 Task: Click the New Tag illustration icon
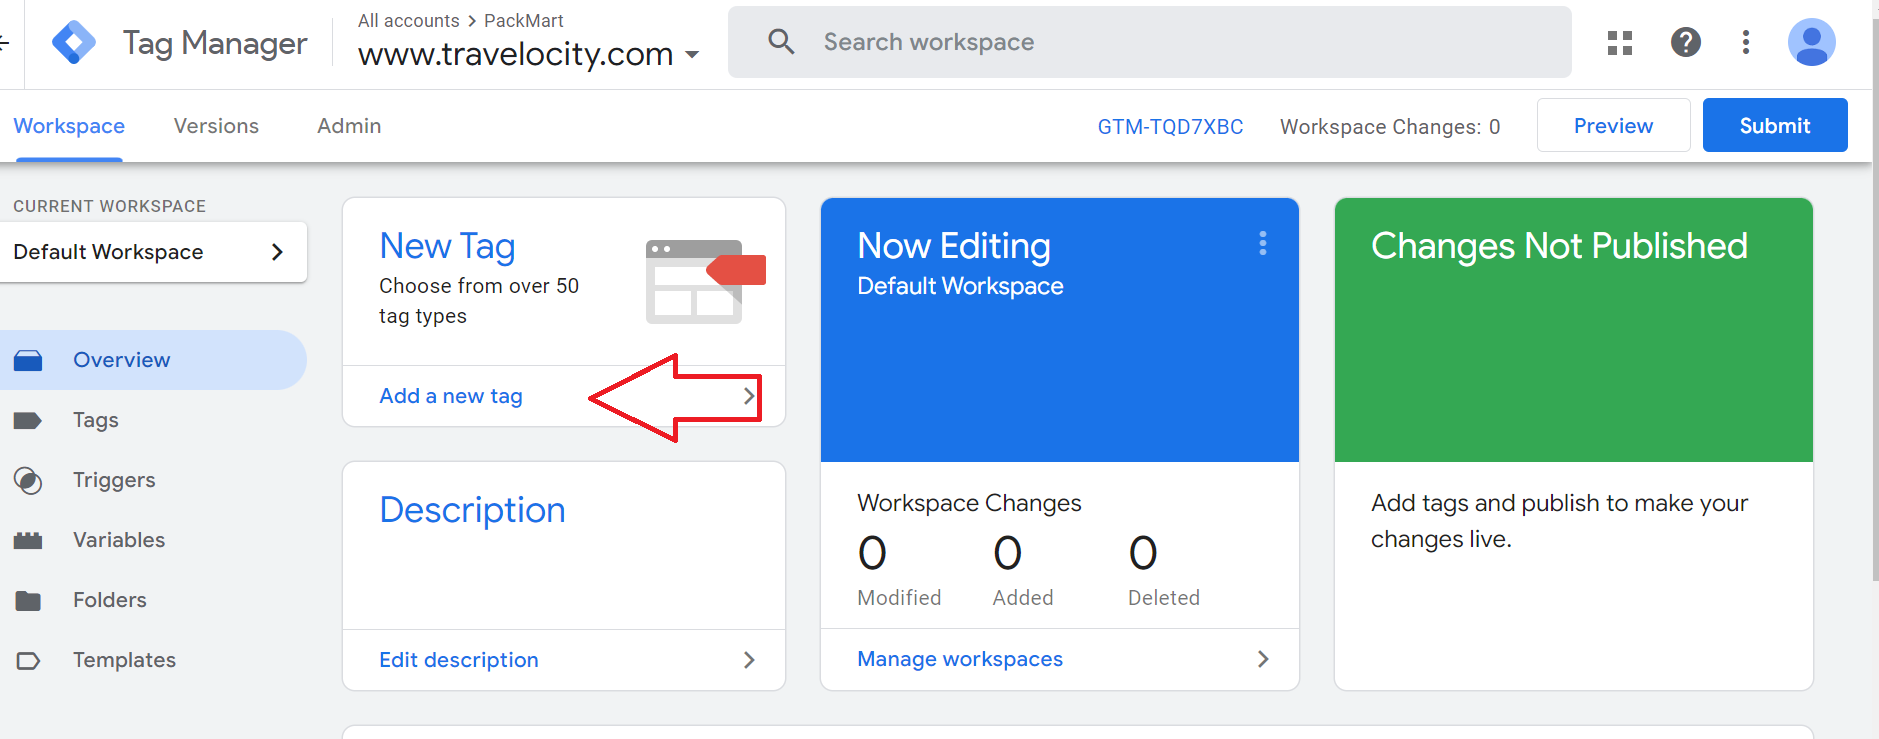tap(705, 281)
